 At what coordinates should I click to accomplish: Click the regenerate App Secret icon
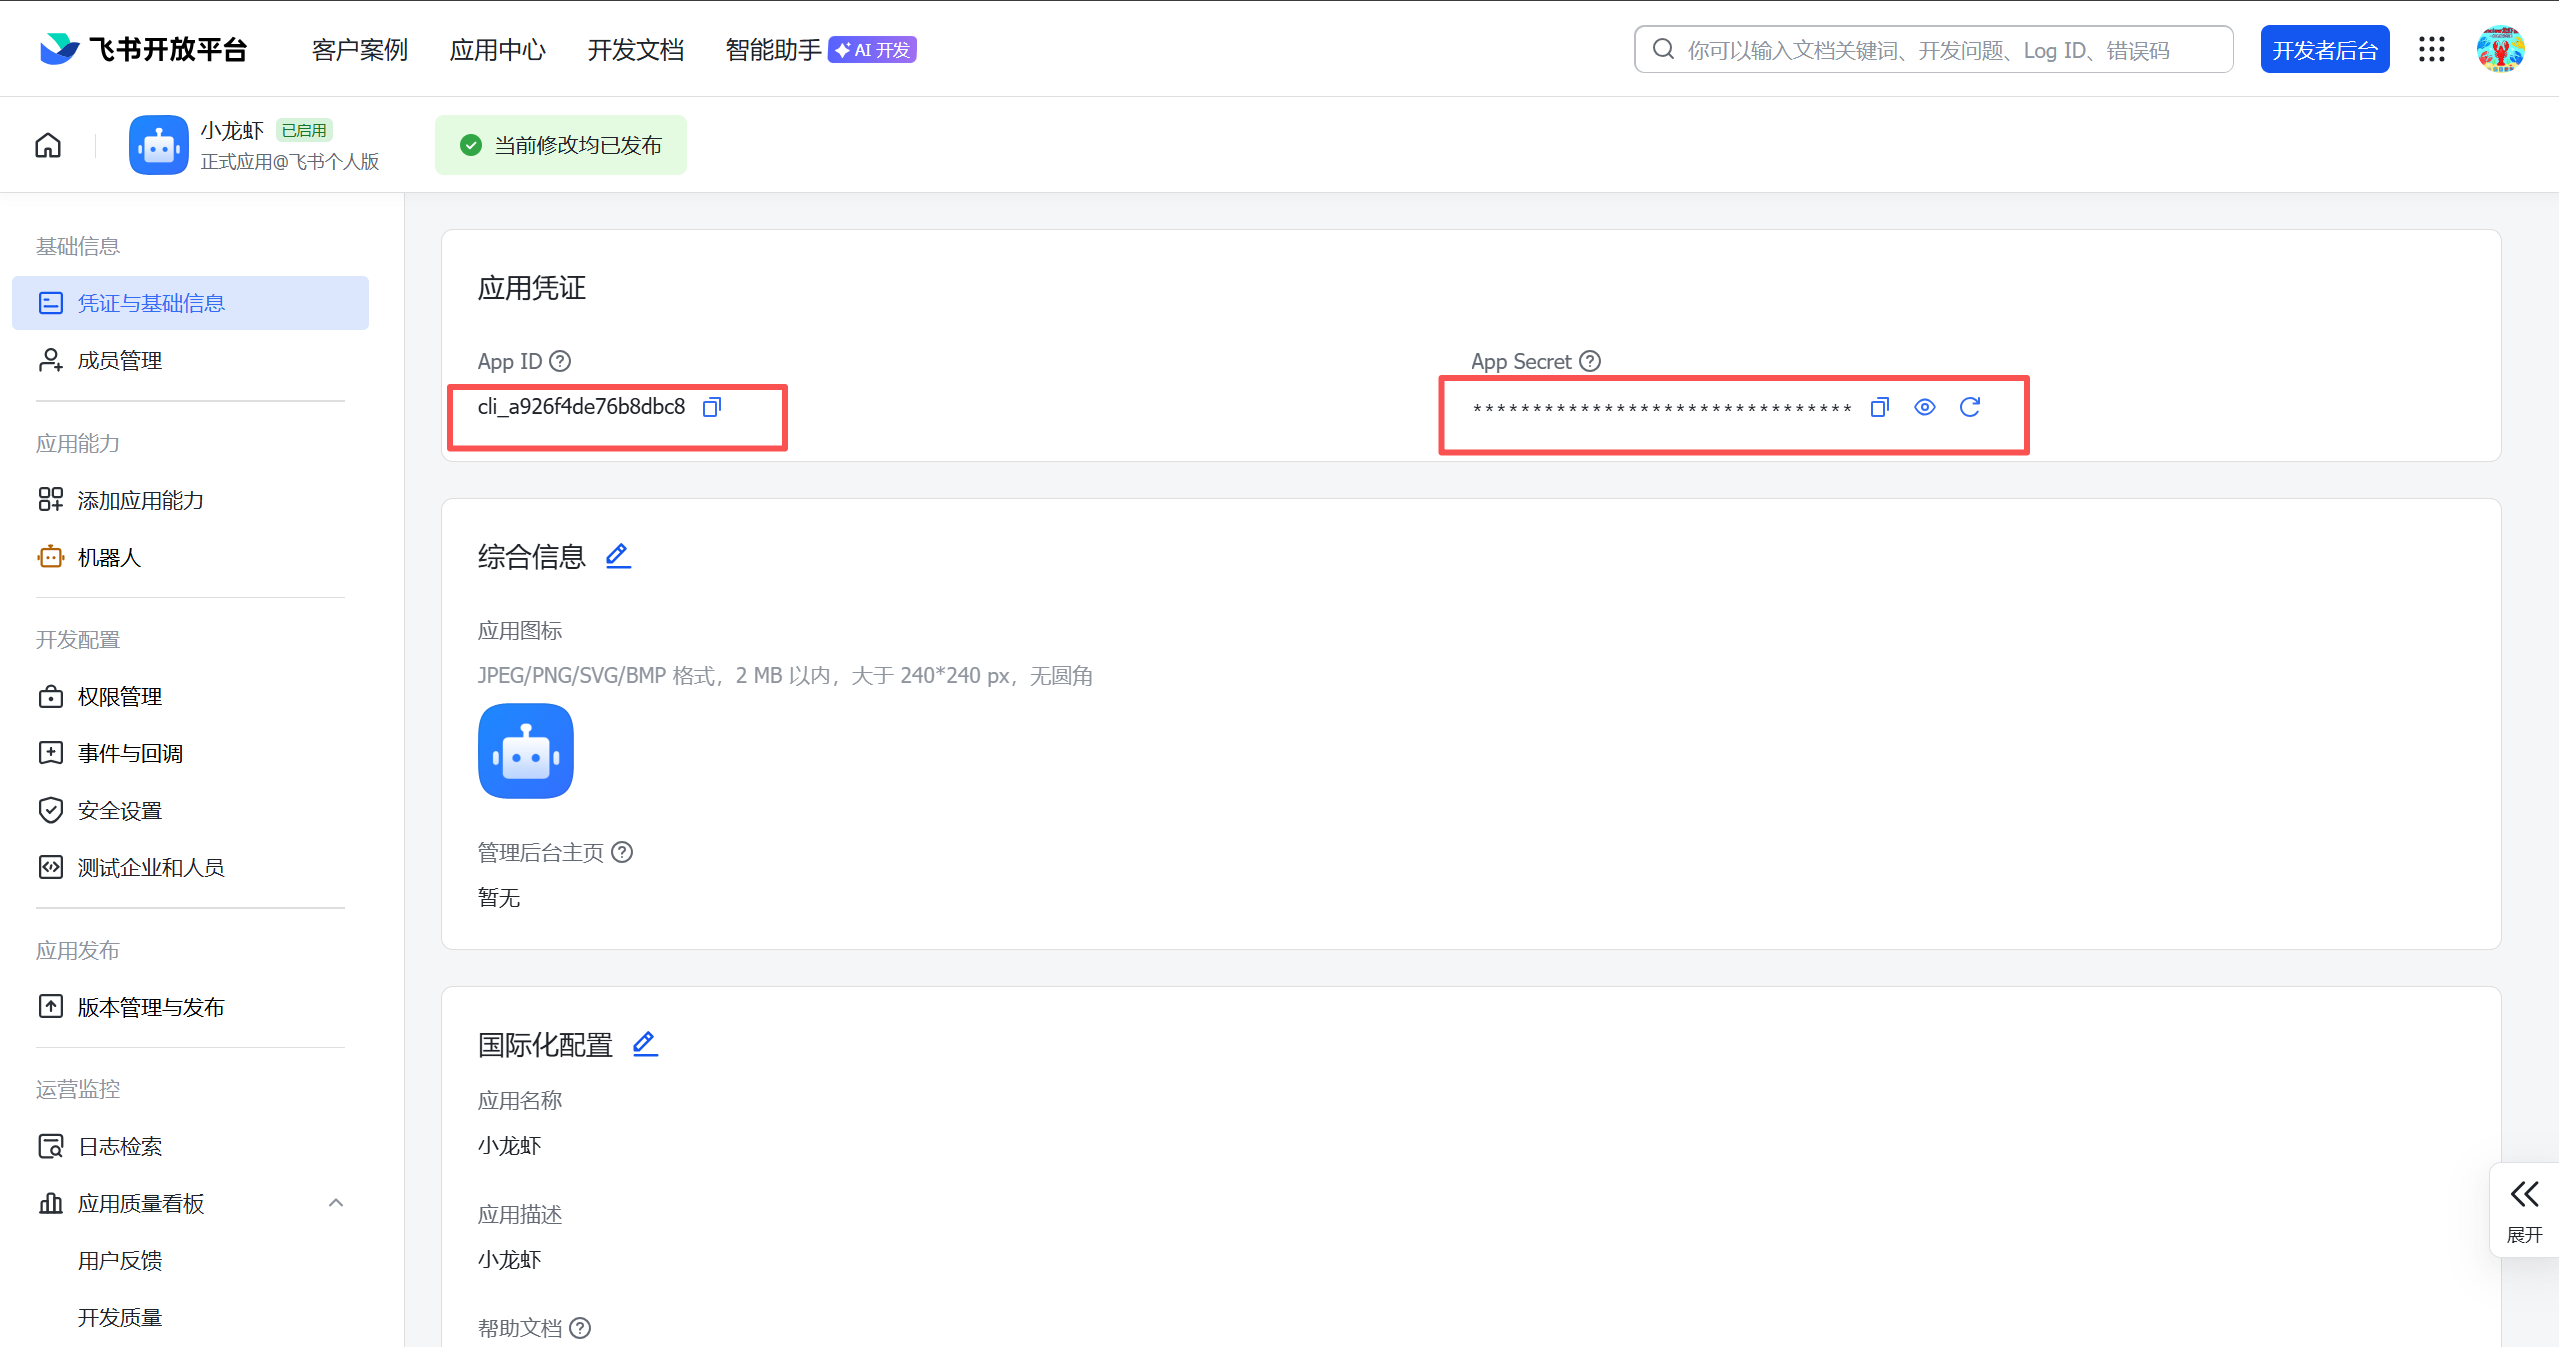tap(1969, 407)
